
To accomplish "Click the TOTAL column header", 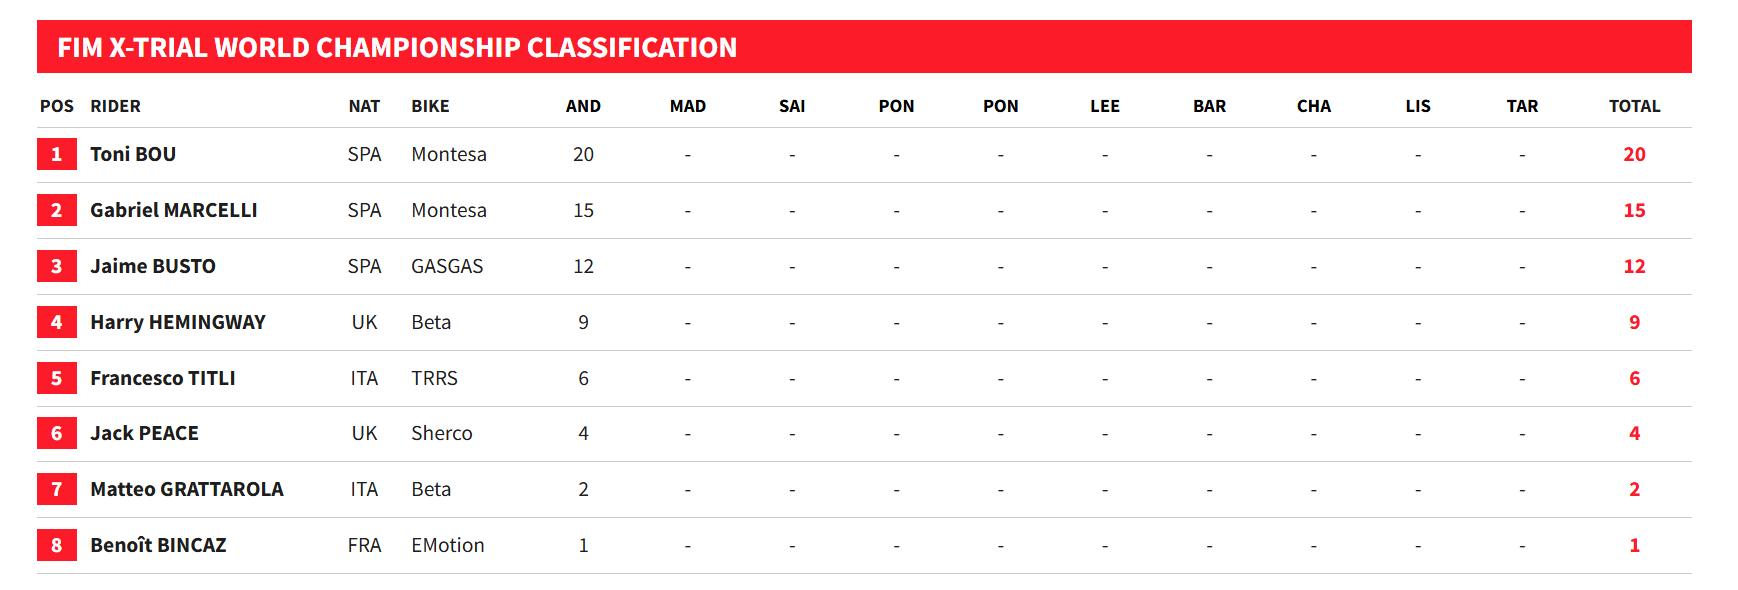I will tap(1634, 107).
